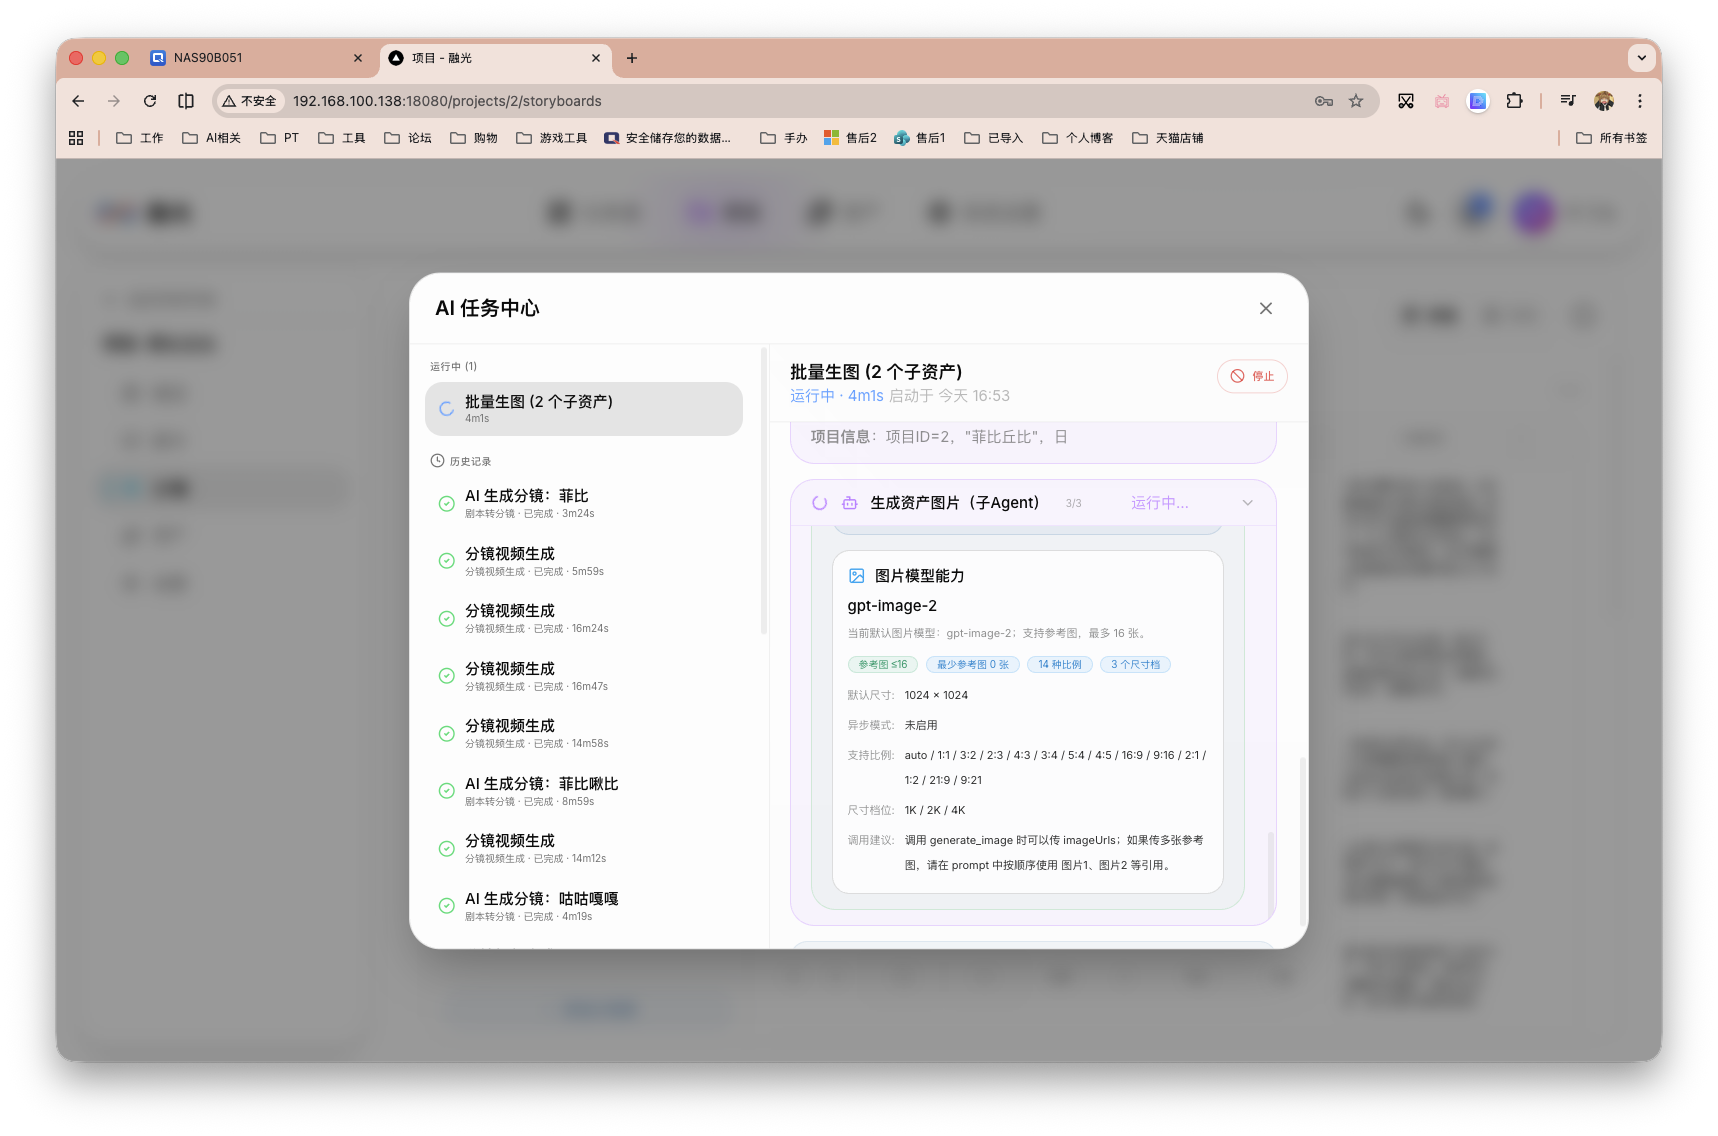Open the 购物 bookmark folder
Image resolution: width=1718 pixels, height=1136 pixels.
pos(474,138)
